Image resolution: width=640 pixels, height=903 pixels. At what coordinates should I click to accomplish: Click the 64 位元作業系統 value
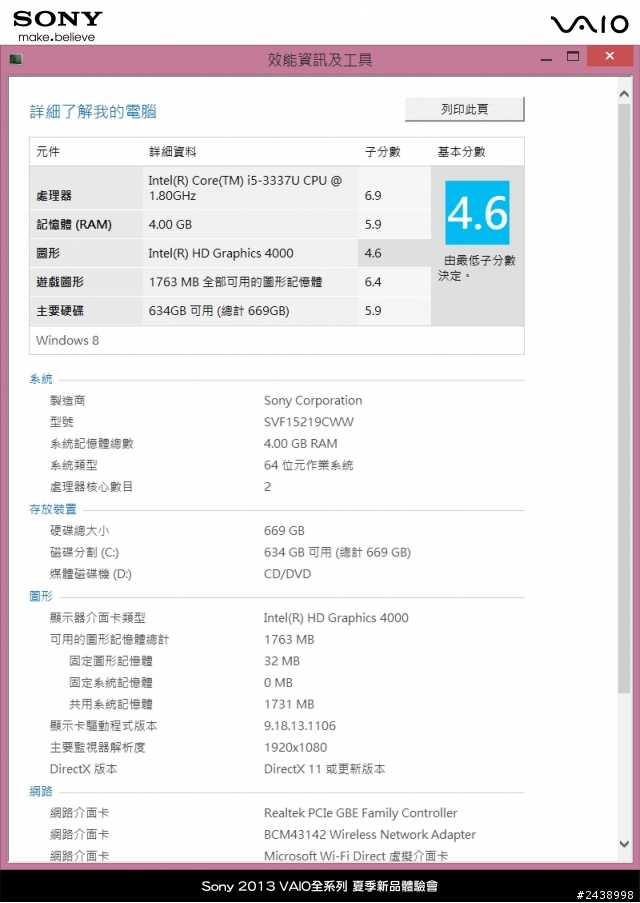pos(309,465)
